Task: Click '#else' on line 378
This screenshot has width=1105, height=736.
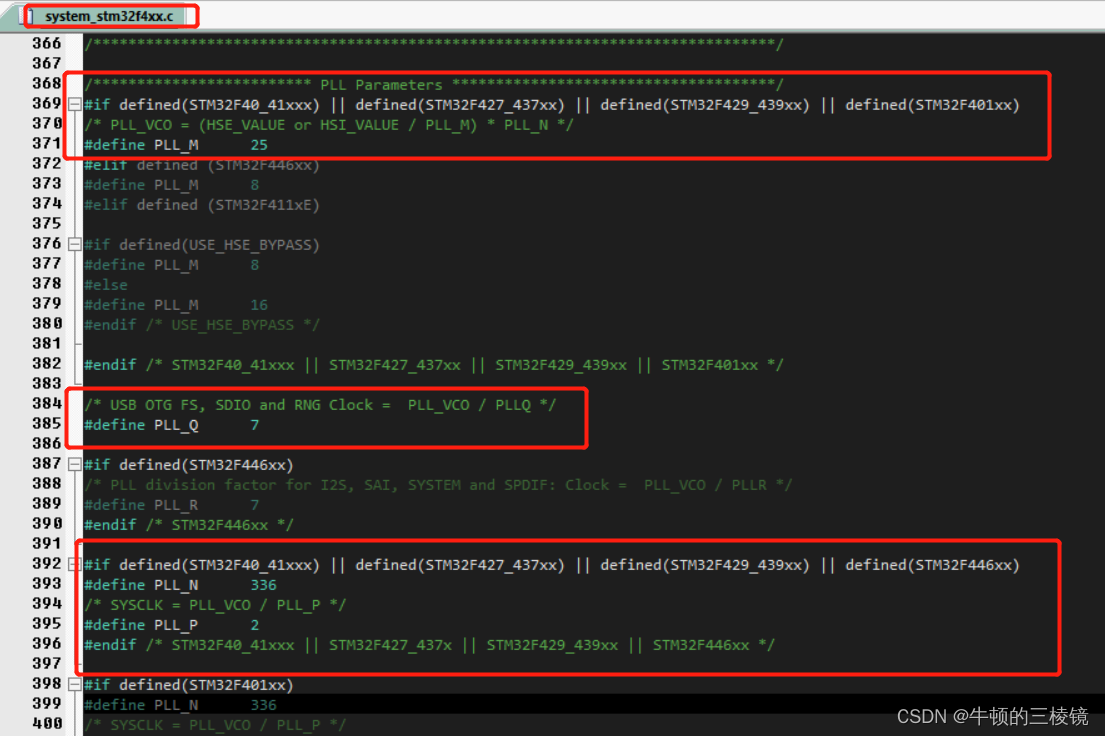Action: pos(106,285)
